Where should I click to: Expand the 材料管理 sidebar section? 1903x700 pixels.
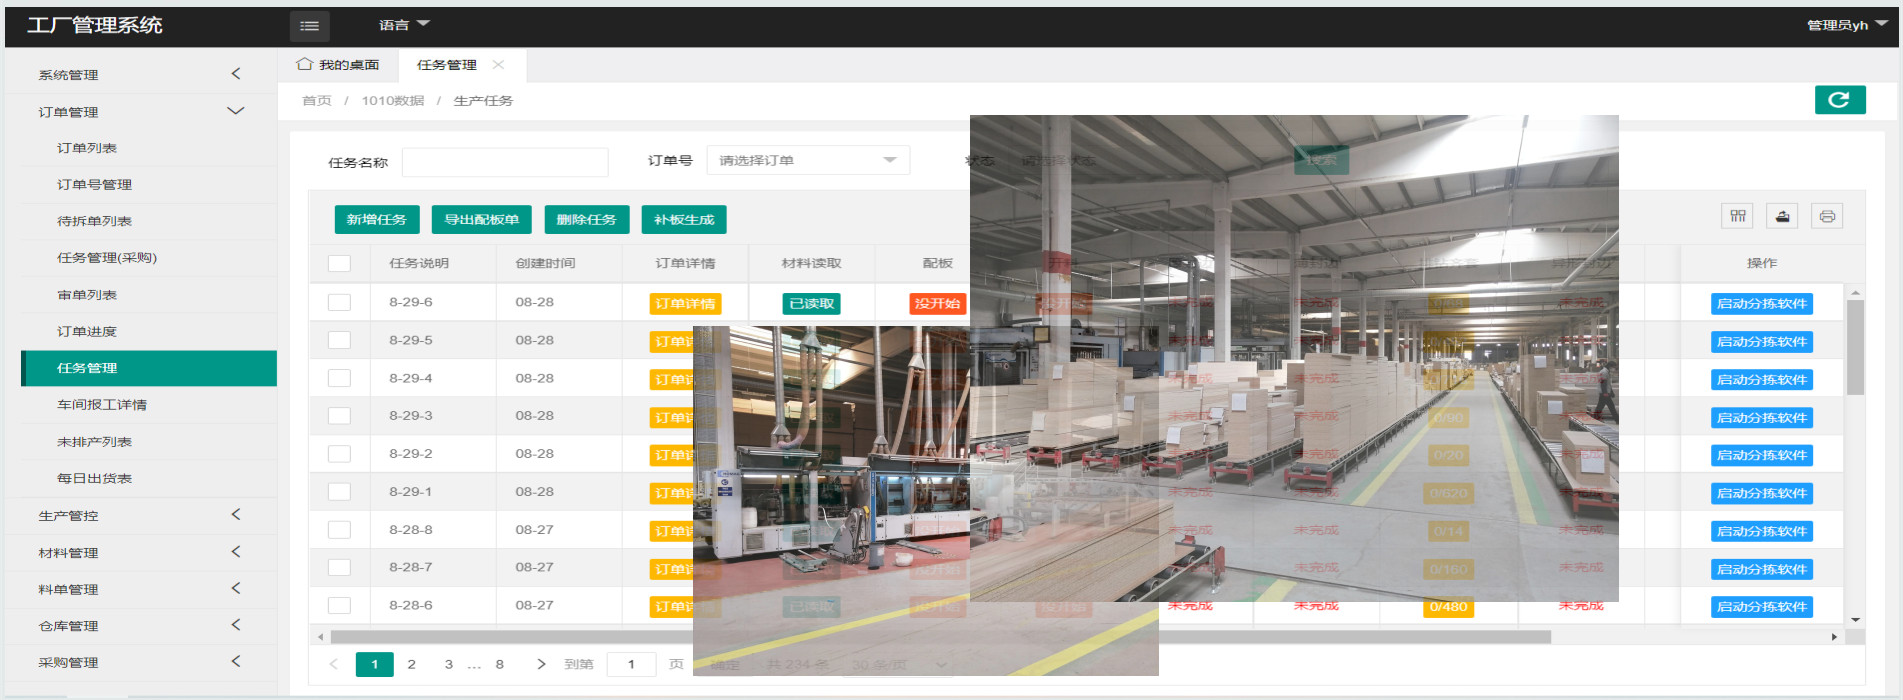141,553
